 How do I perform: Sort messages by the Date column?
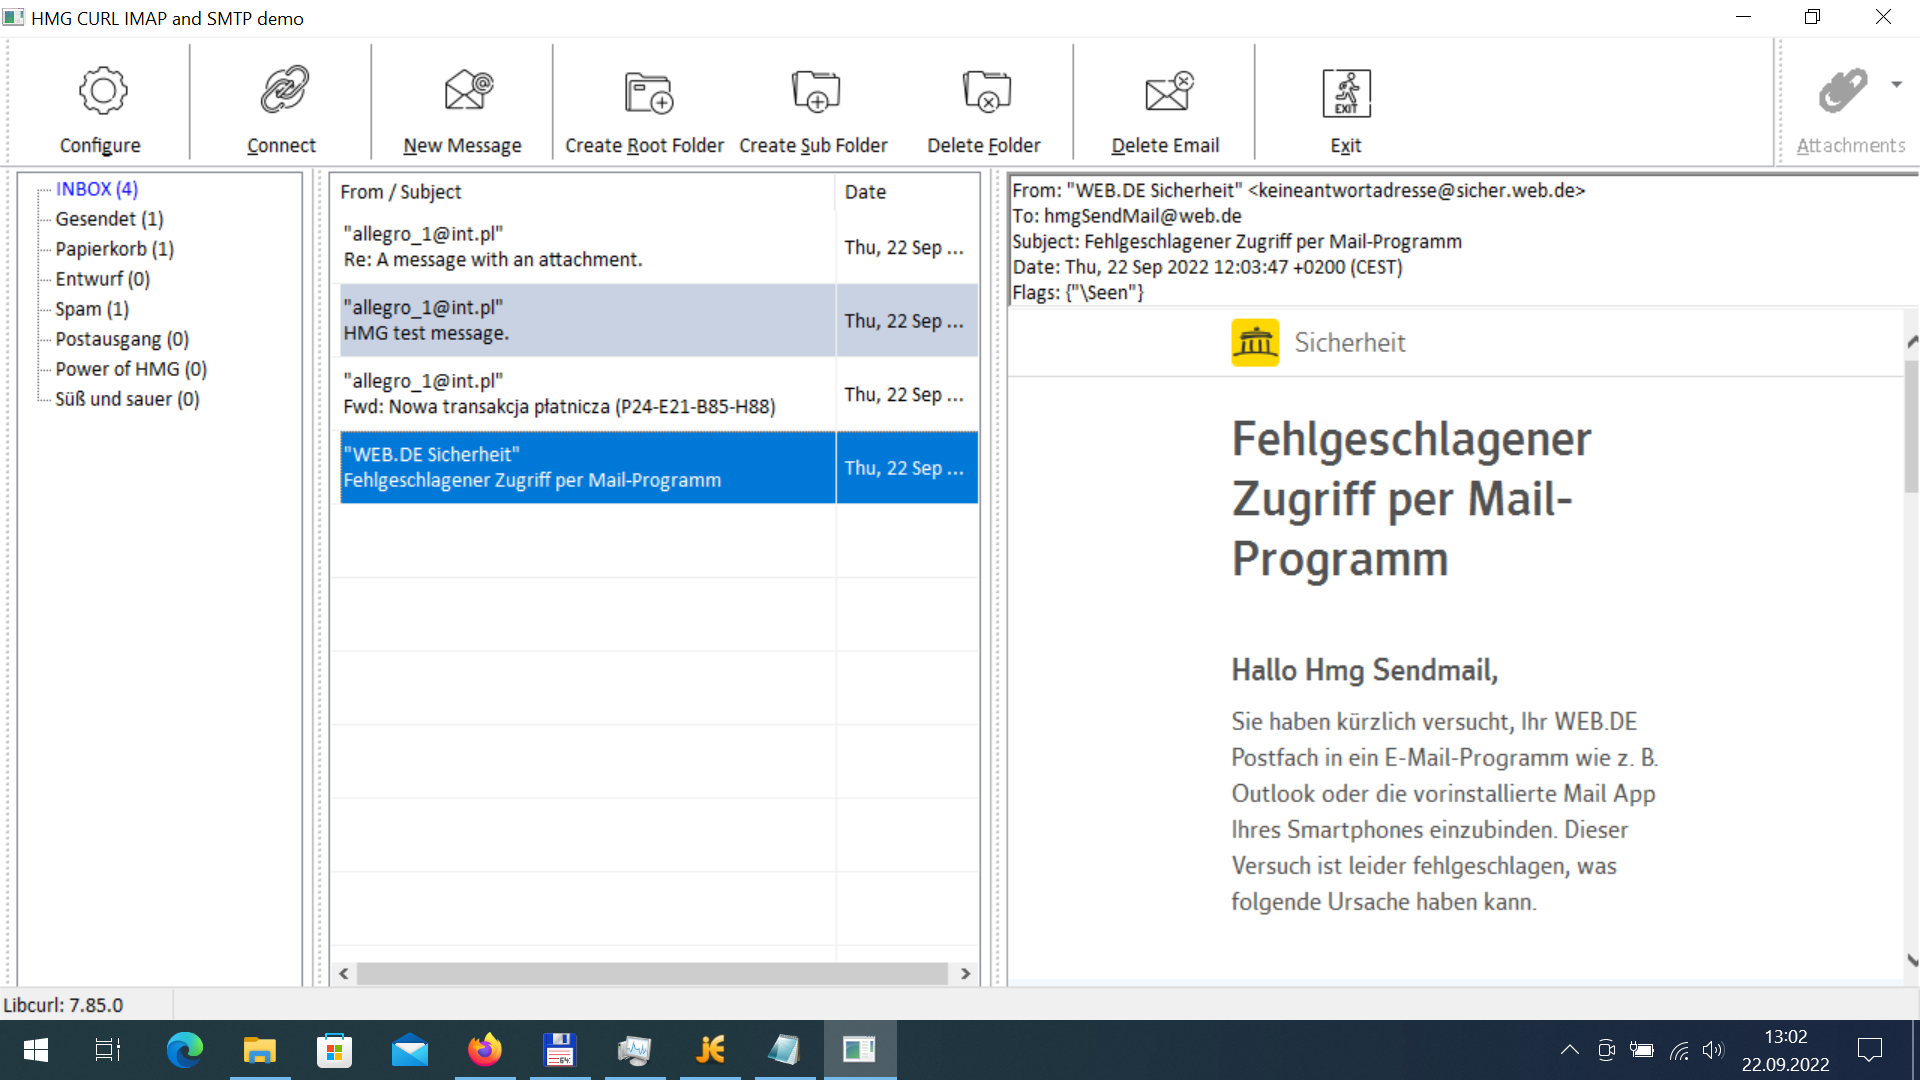(865, 191)
